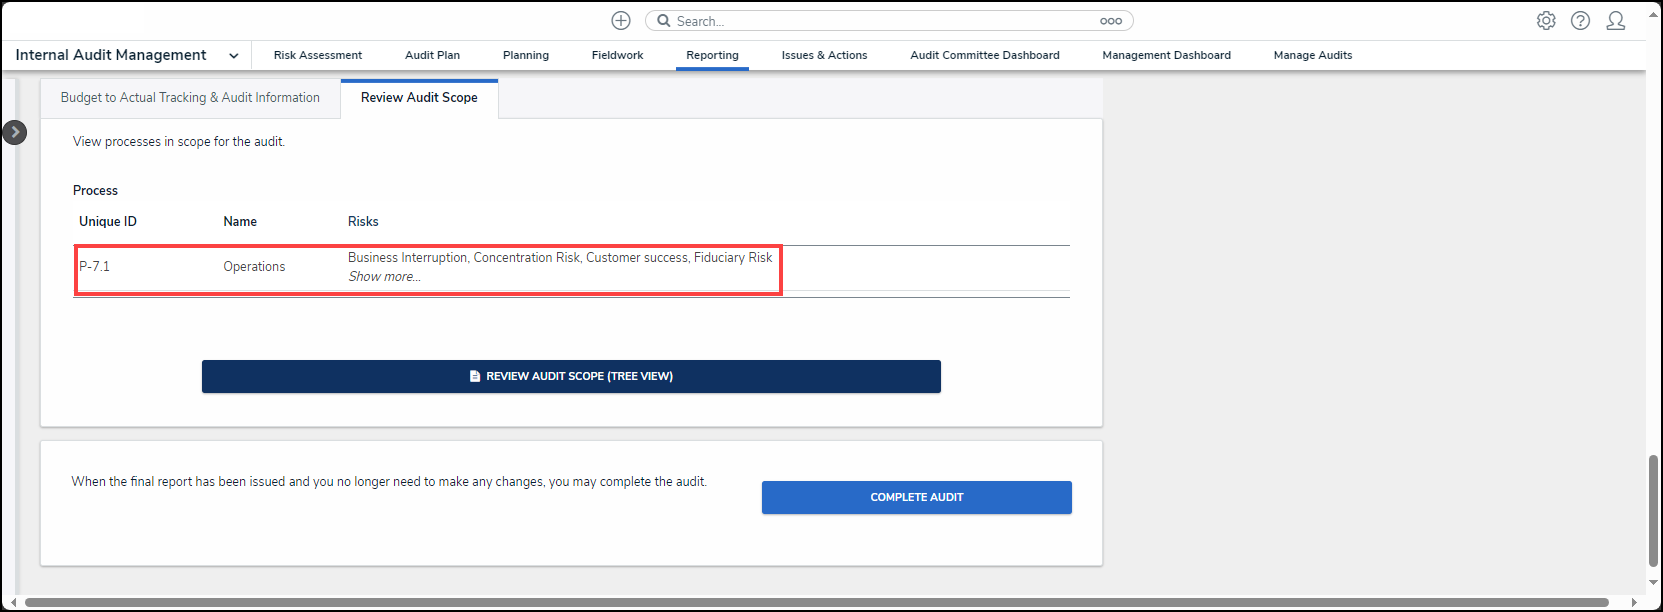Image resolution: width=1663 pixels, height=612 pixels.
Task: Click the vertical scrollbar thumb
Action: click(1652, 510)
